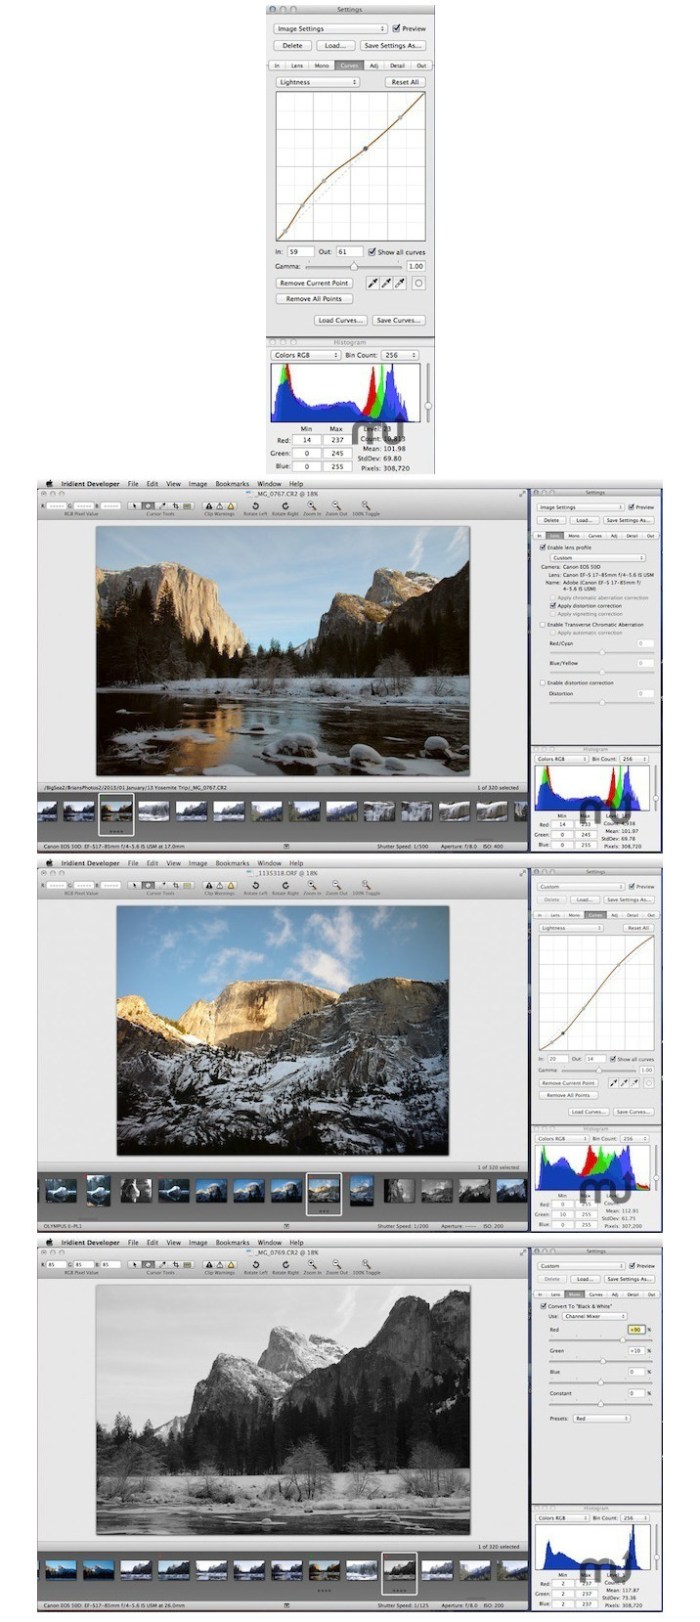Viewport: 700px width, 1622px height.
Task: Toggle Preview checkbox in _MG_0769.CR2 window settings
Action: 632,1265
